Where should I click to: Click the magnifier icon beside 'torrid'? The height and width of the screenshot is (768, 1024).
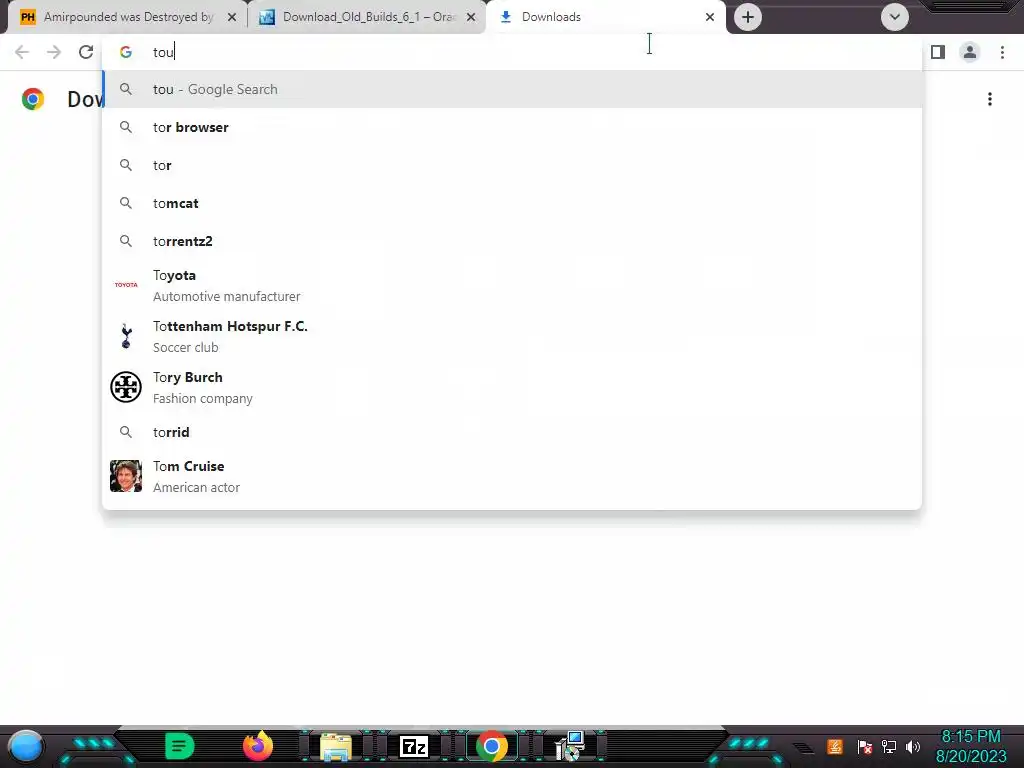click(126, 432)
